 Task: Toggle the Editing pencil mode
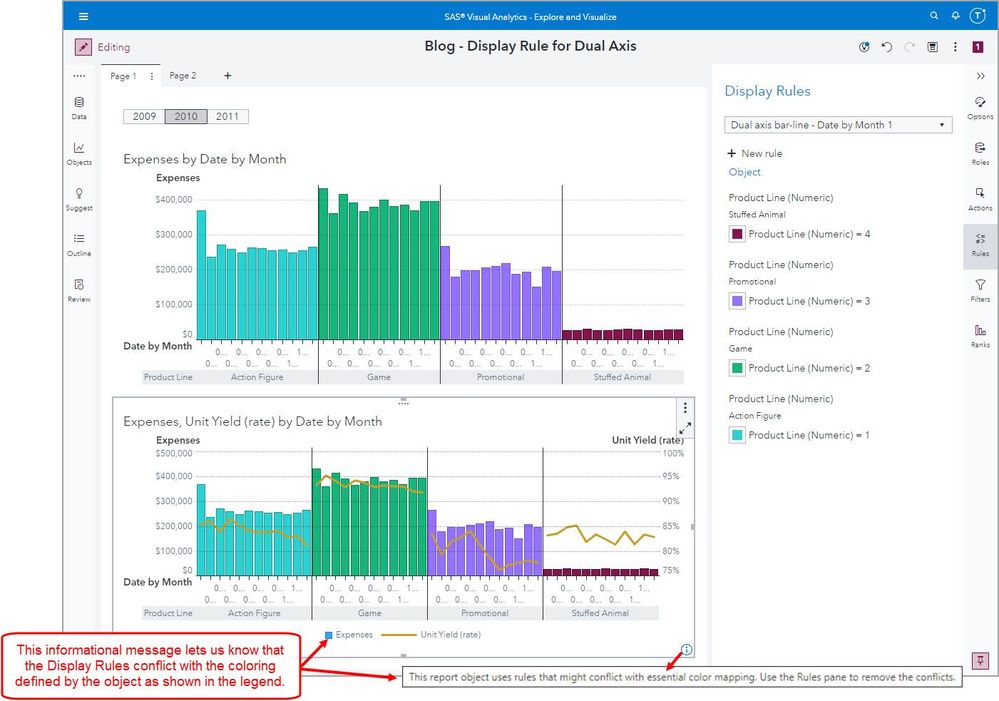coord(83,47)
